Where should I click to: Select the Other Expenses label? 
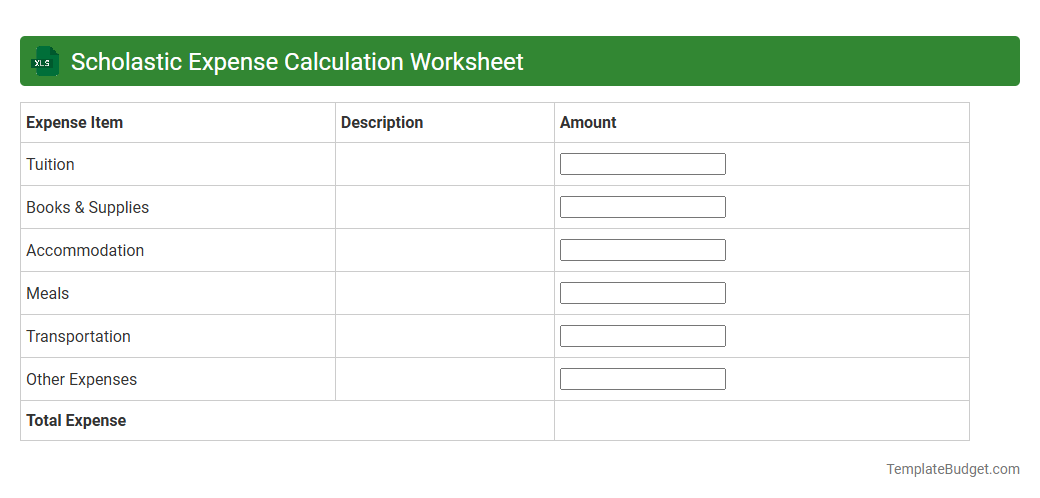(x=82, y=380)
